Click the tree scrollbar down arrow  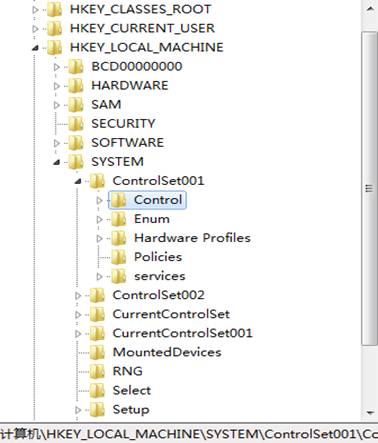(x=370, y=413)
